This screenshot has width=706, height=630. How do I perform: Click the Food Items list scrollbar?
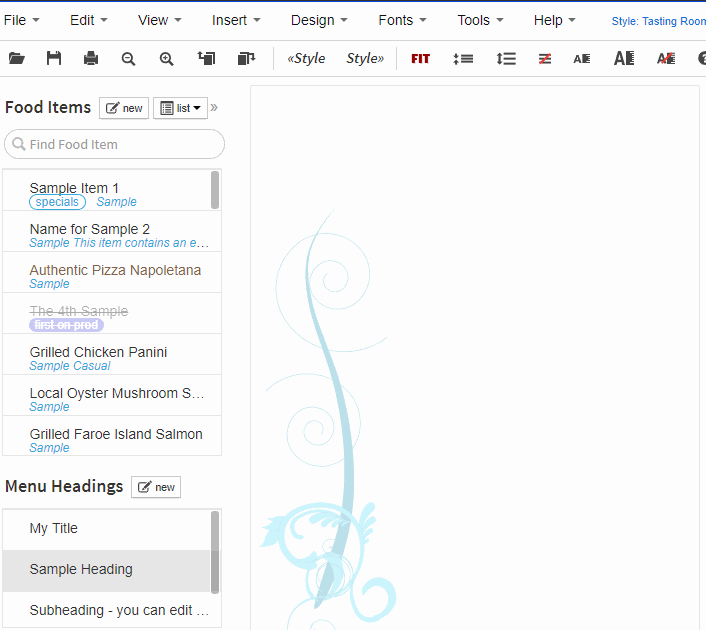point(215,190)
